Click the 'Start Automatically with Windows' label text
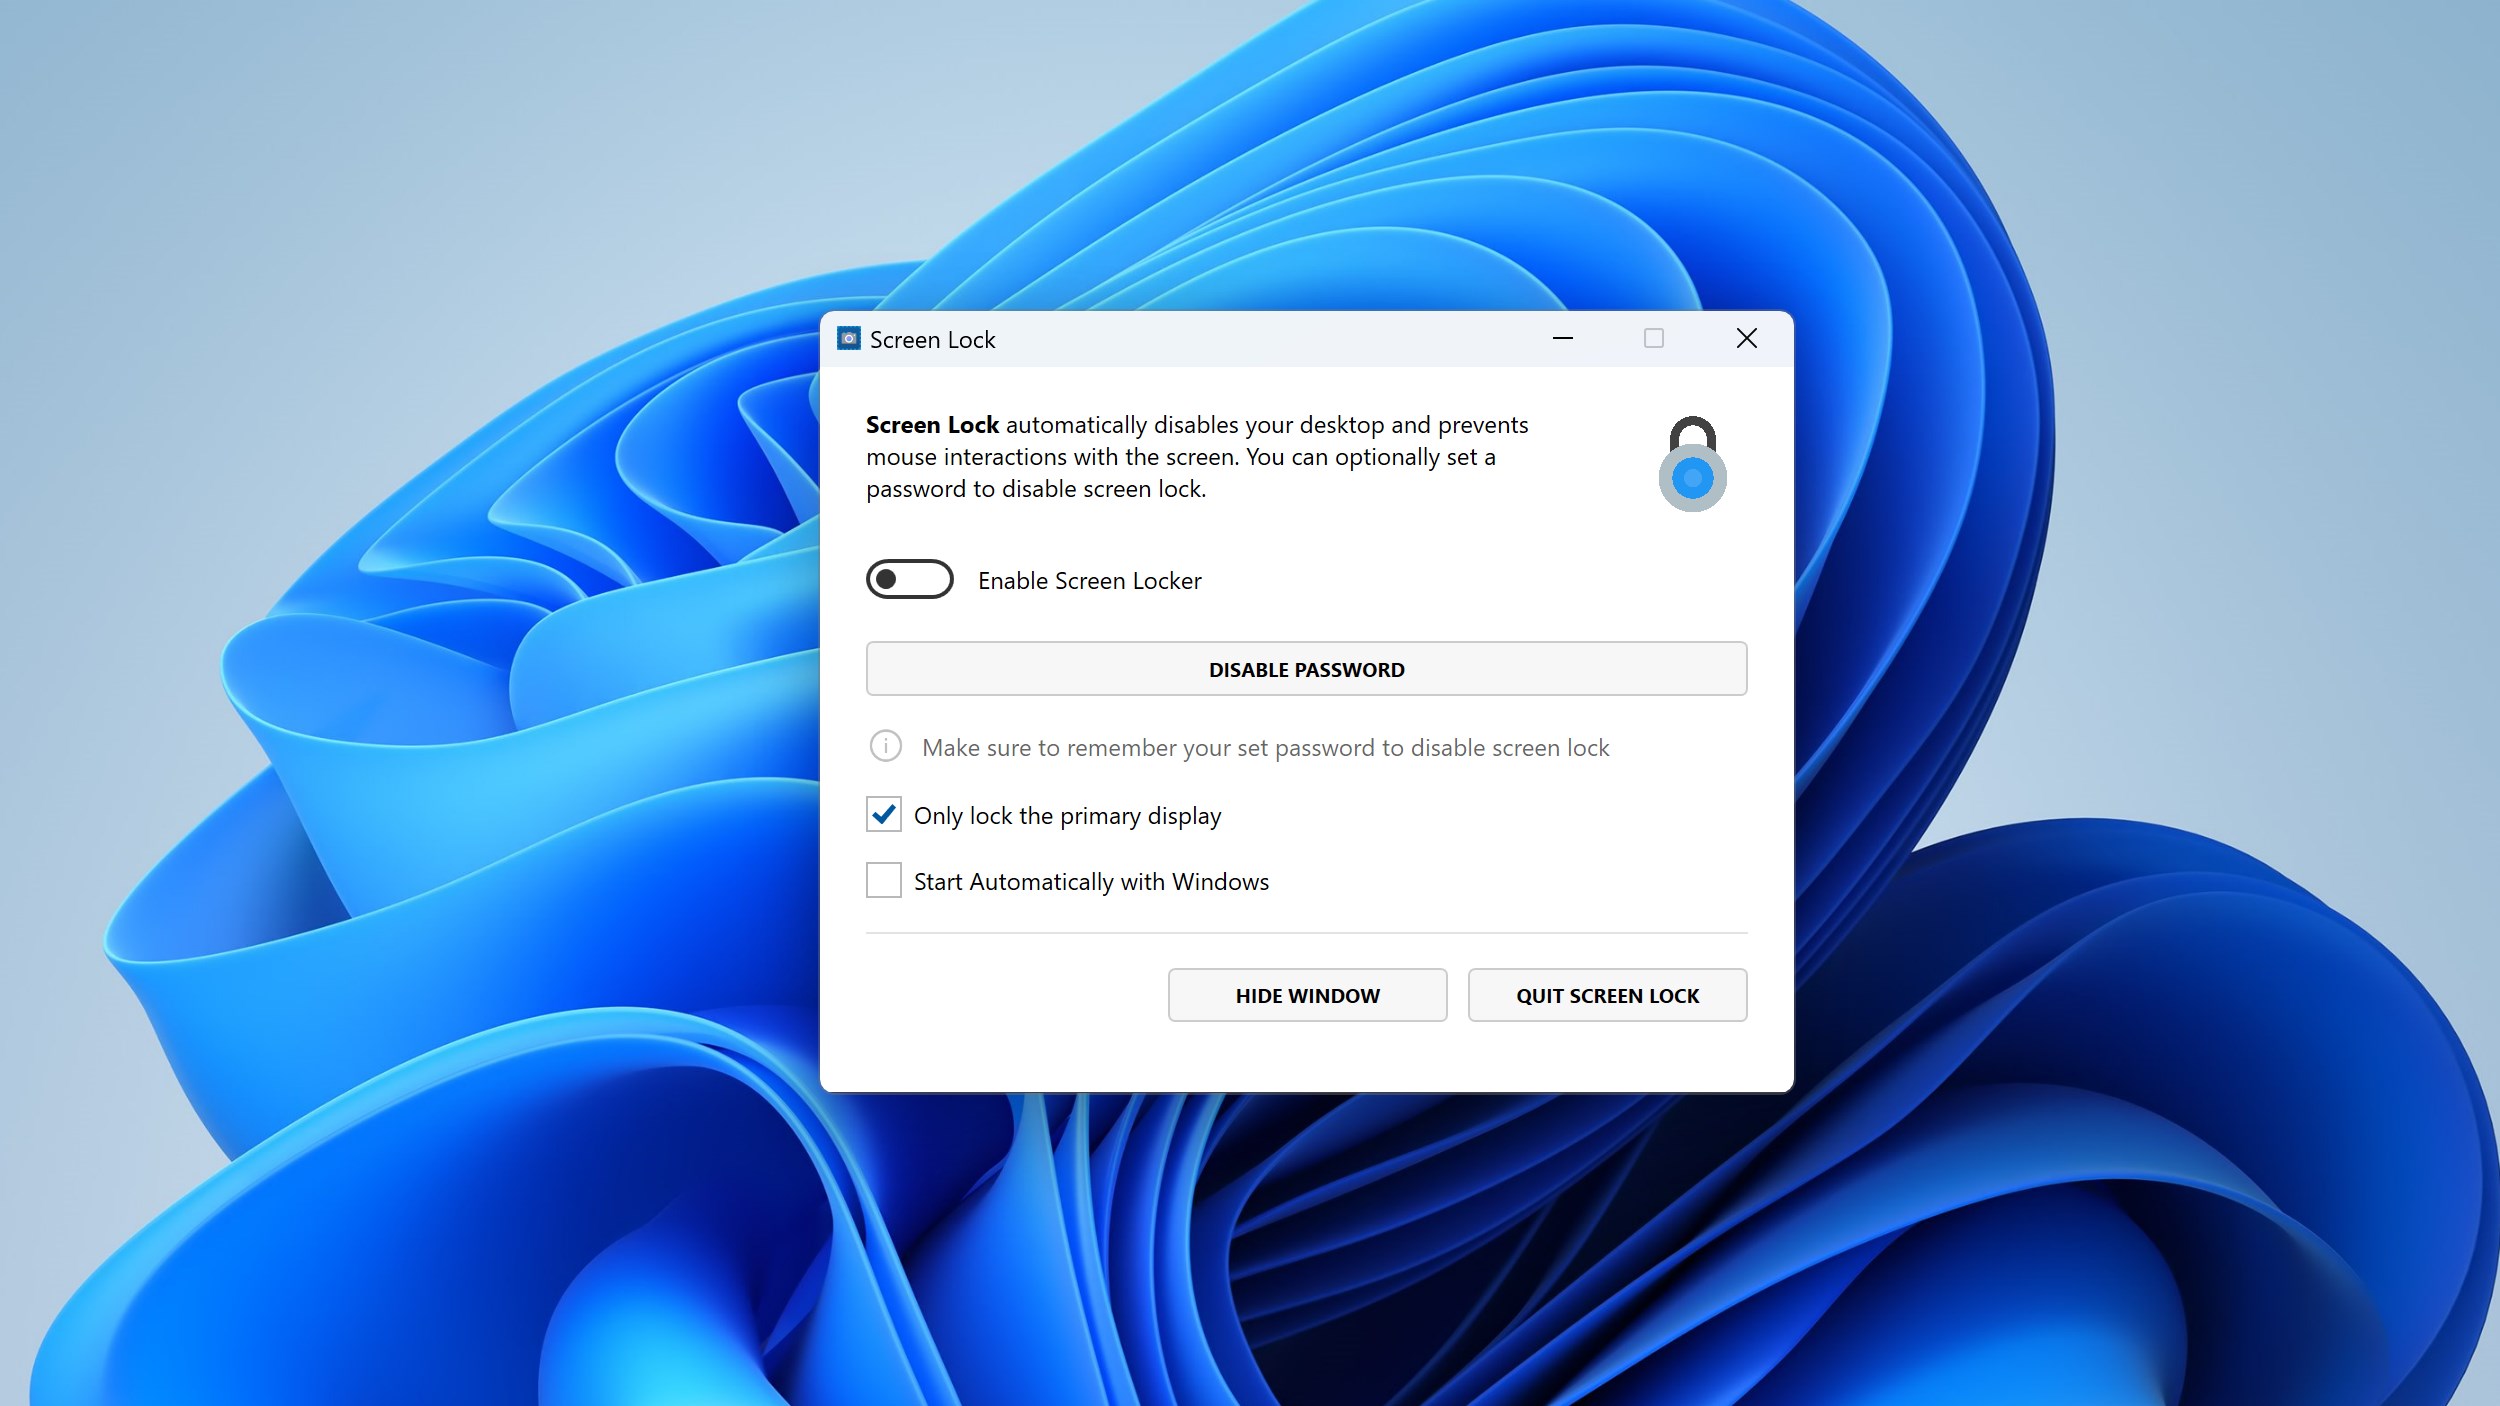This screenshot has width=2500, height=1406. [1091, 882]
